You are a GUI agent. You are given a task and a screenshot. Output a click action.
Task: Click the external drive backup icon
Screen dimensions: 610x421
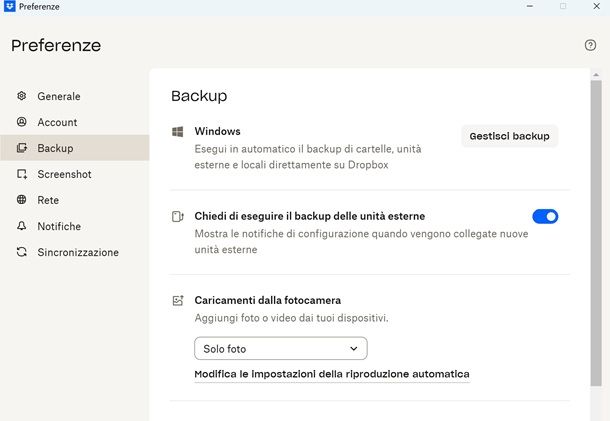177,216
